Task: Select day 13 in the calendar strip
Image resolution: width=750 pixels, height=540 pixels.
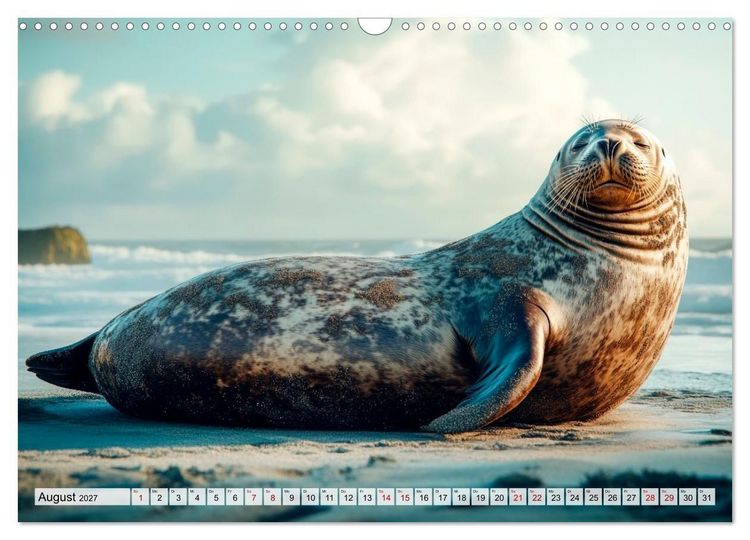Action: click(367, 497)
